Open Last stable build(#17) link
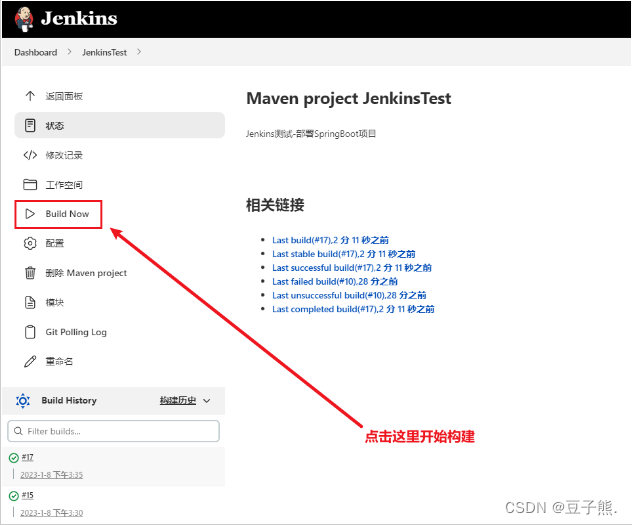 click(343, 254)
